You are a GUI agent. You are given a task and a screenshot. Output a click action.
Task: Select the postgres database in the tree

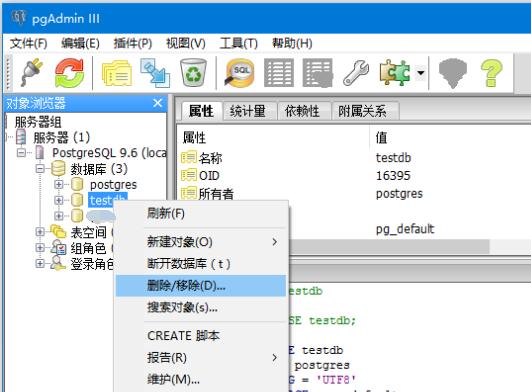point(113,184)
